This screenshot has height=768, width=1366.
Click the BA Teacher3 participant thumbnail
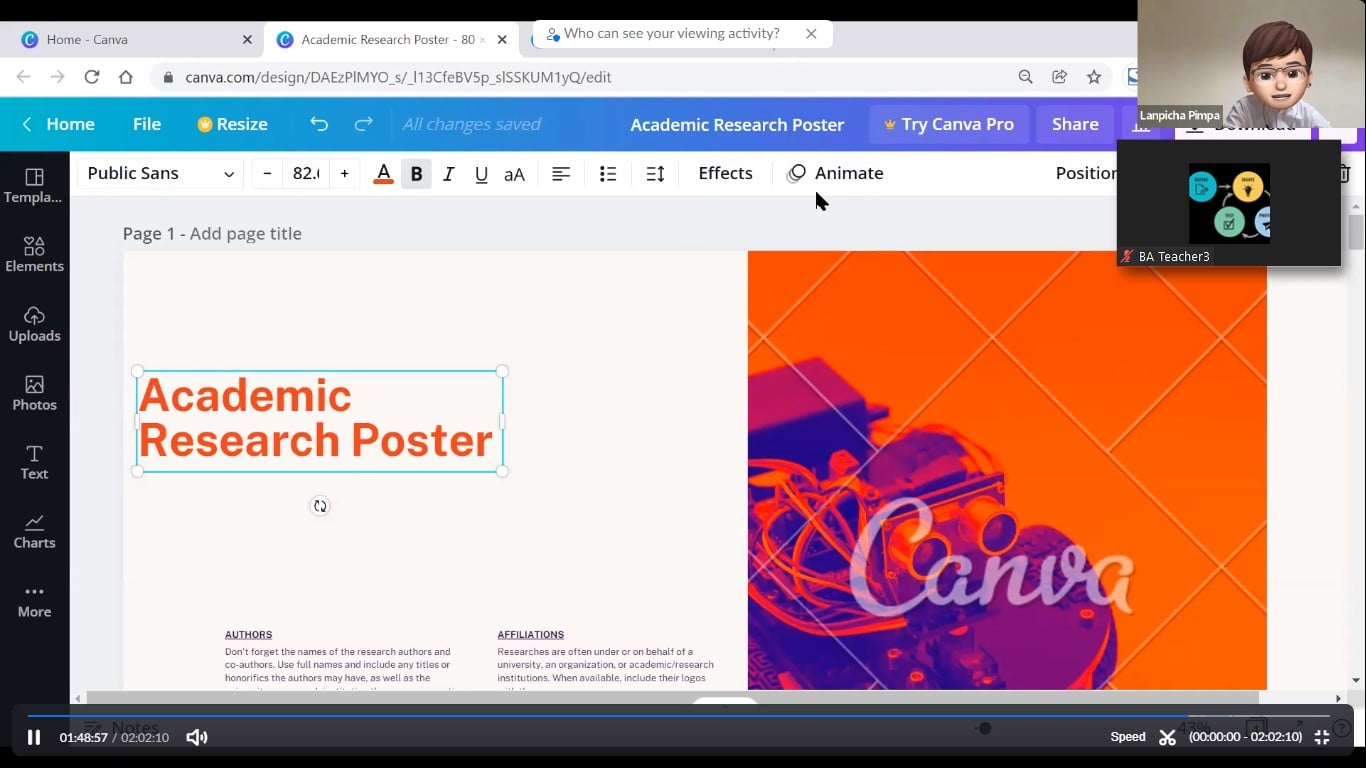point(1229,203)
